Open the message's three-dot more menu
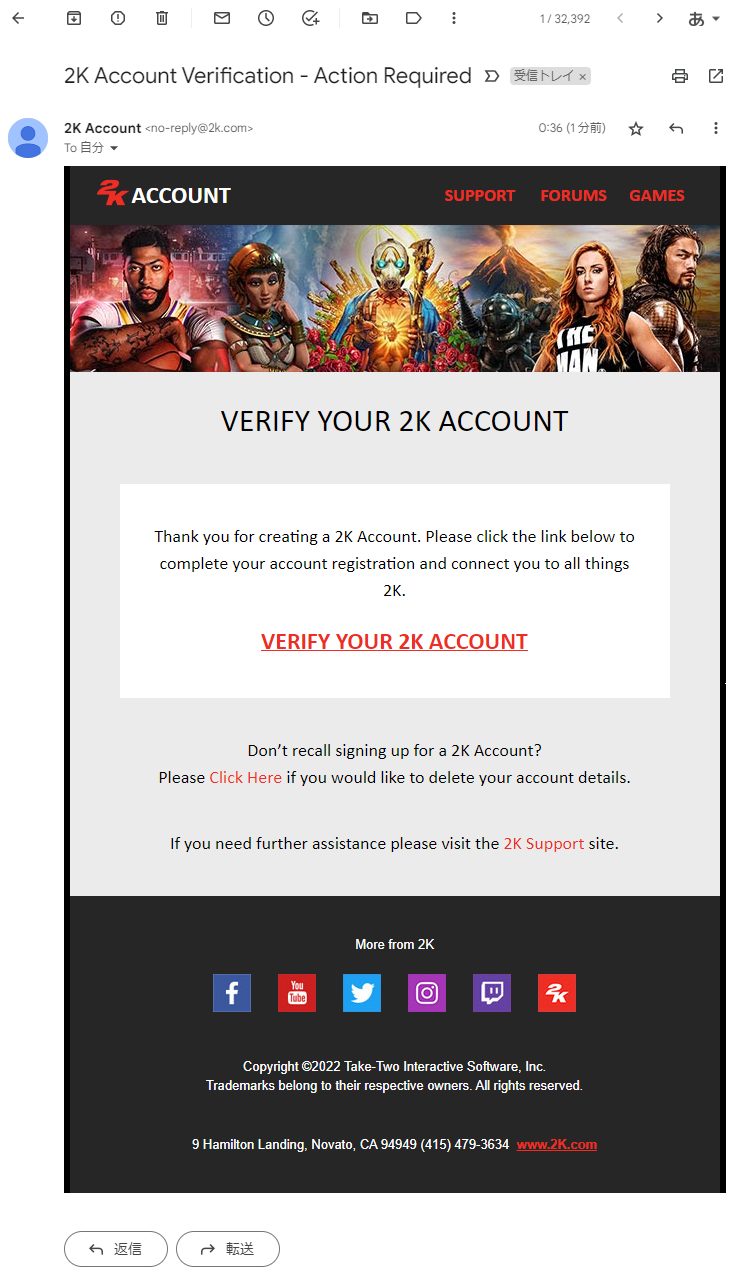747x1280 pixels. pos(716,128)
